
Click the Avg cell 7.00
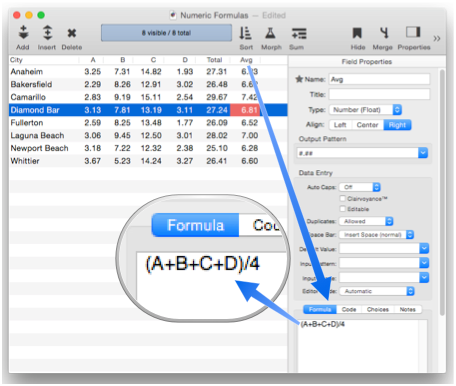click(250, 136)
